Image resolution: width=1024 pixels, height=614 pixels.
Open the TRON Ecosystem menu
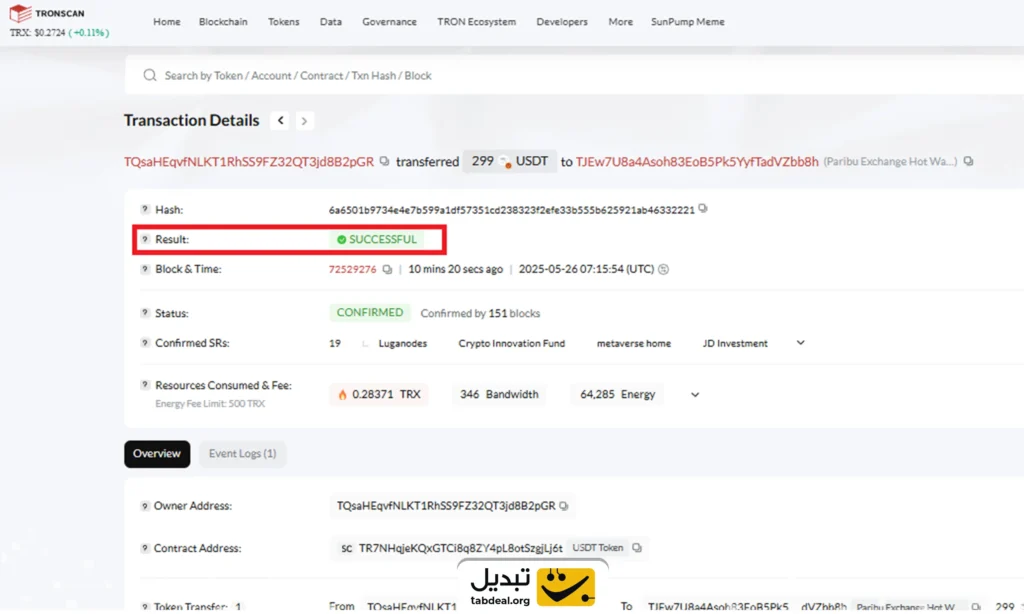[x=477, y=22]
